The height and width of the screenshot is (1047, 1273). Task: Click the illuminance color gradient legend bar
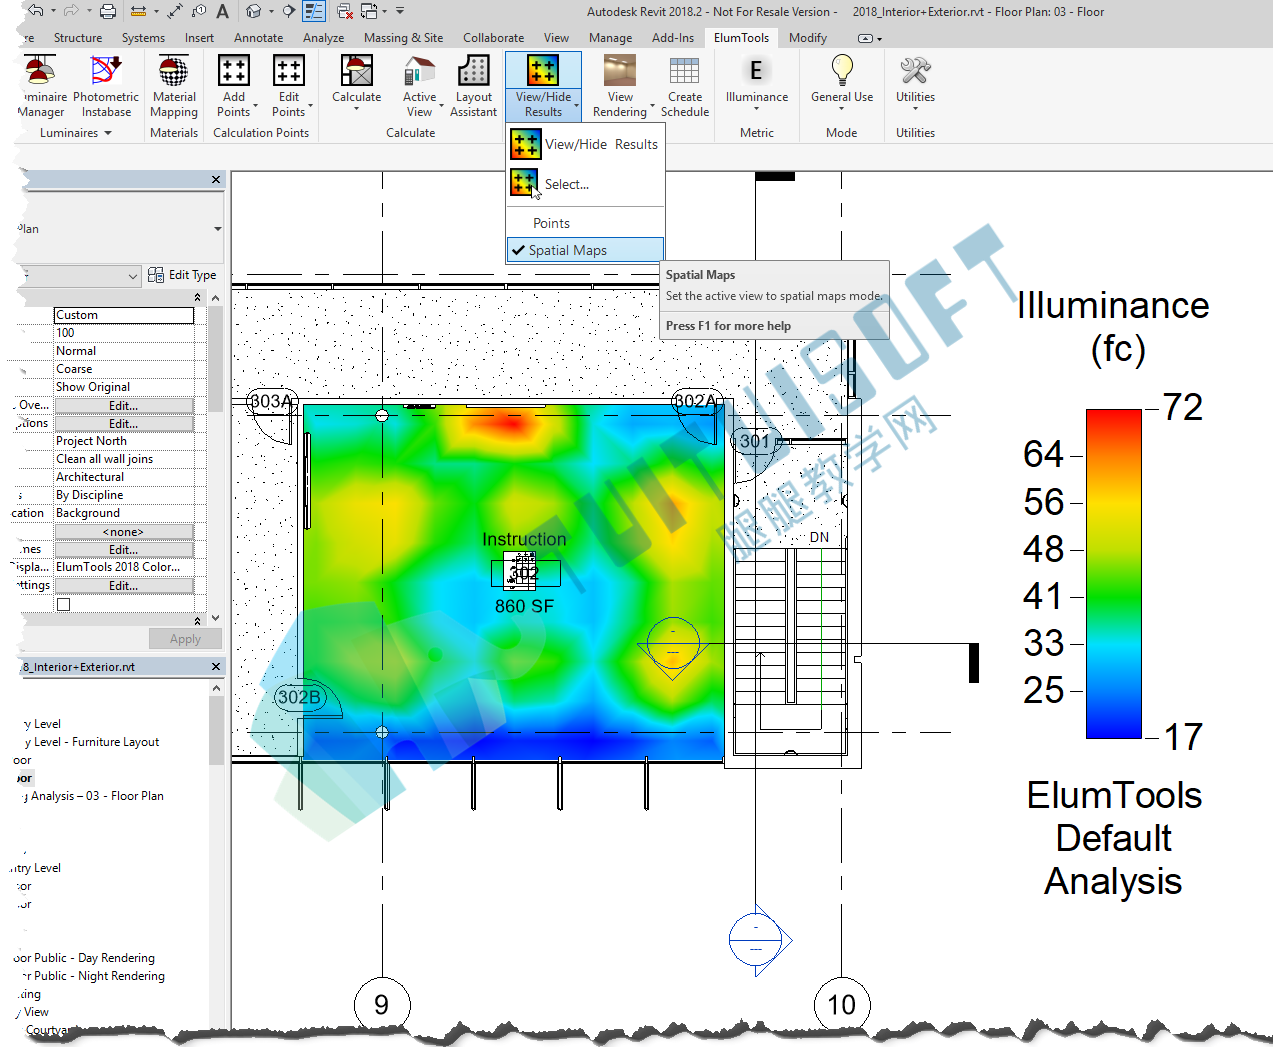[1114, 573]
